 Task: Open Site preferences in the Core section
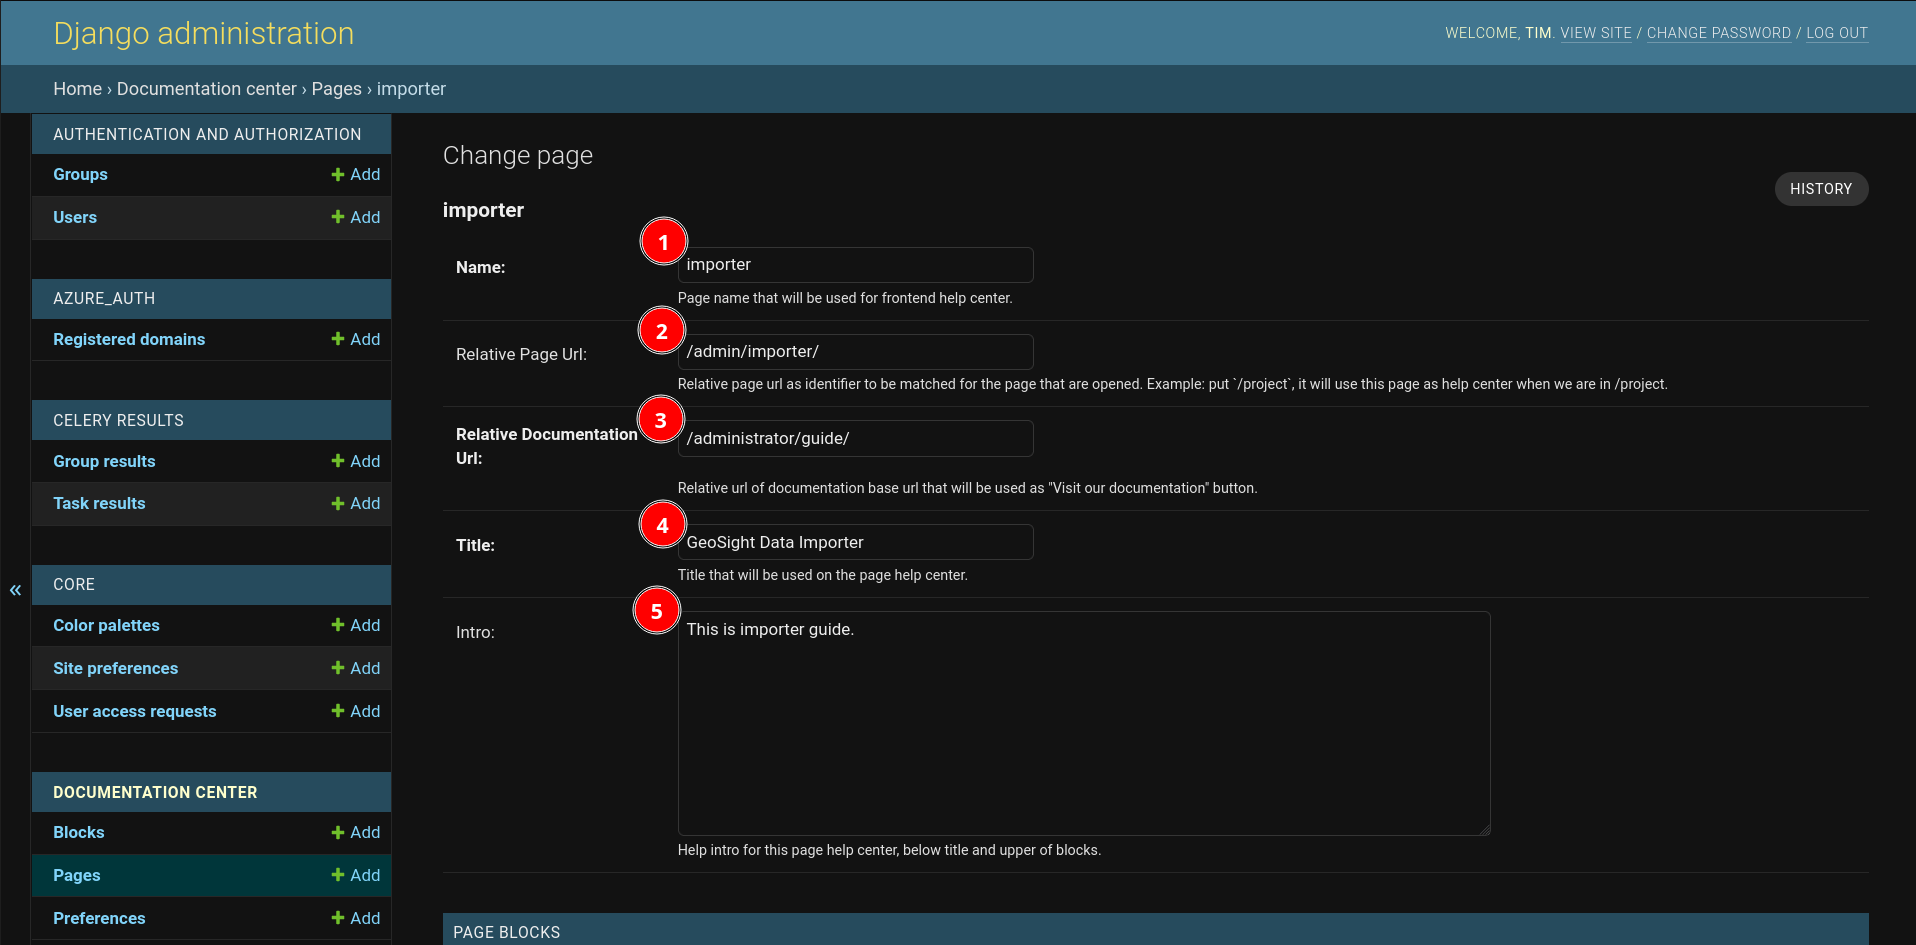pos(116,668)
